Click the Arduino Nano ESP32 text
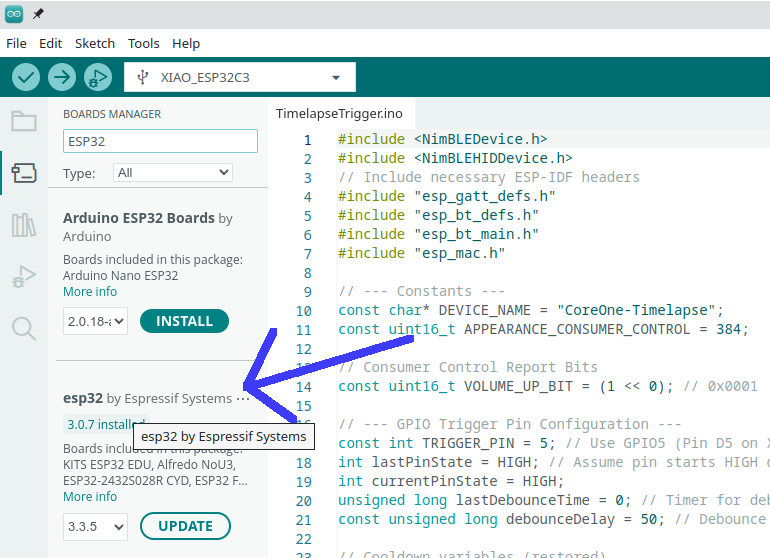Viewport: 770px width, 558px height. point(120,276)
